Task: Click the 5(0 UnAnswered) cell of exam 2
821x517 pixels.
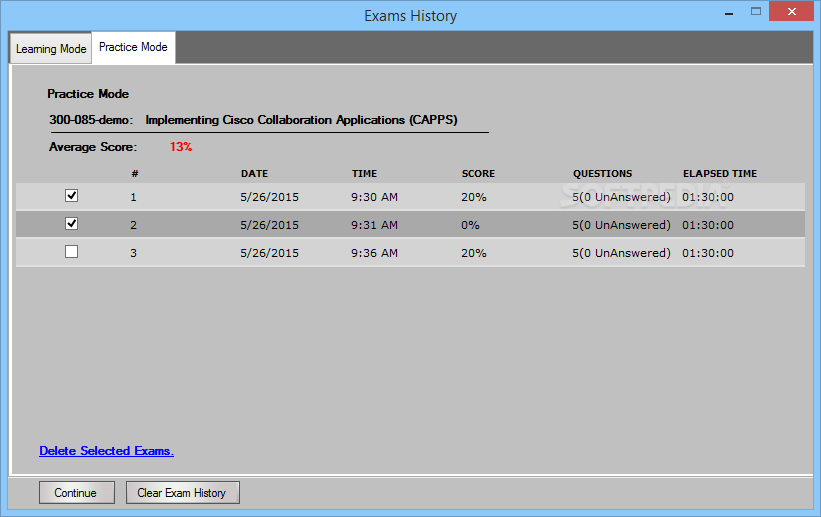Action: click(622, 225)
